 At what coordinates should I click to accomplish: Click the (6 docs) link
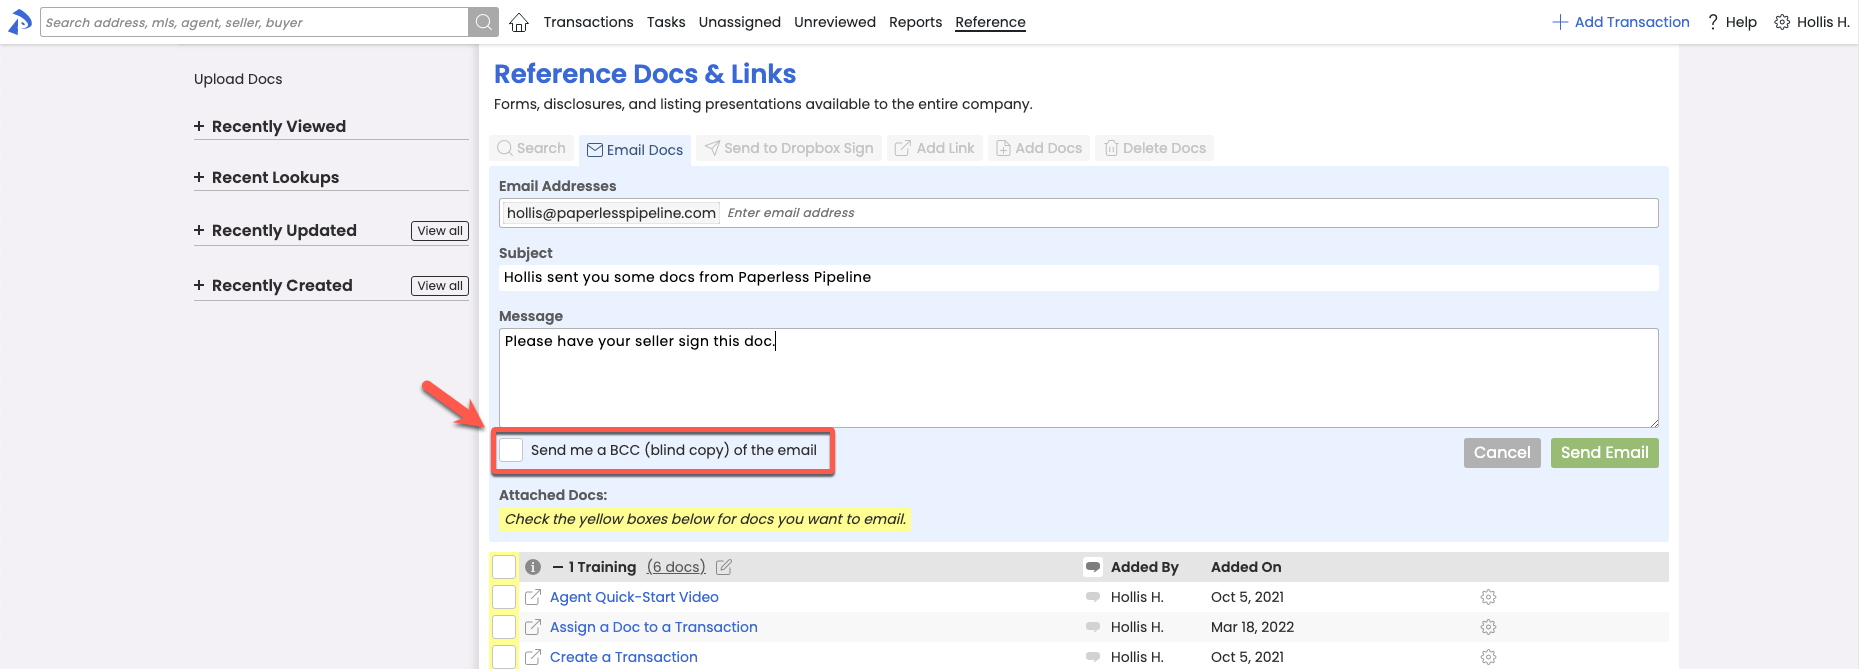676,567
